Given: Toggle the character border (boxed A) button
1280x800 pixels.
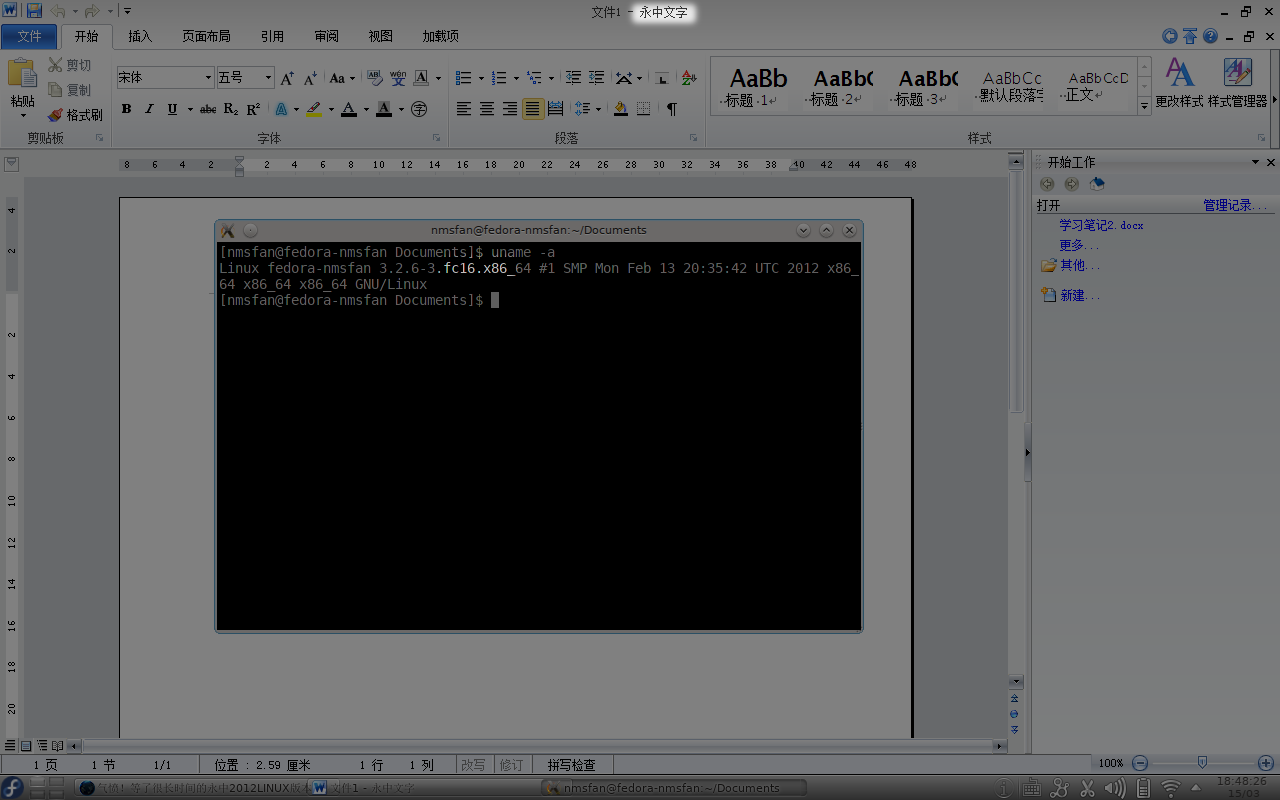Looking at the screenshot, I should pos(421,78).
